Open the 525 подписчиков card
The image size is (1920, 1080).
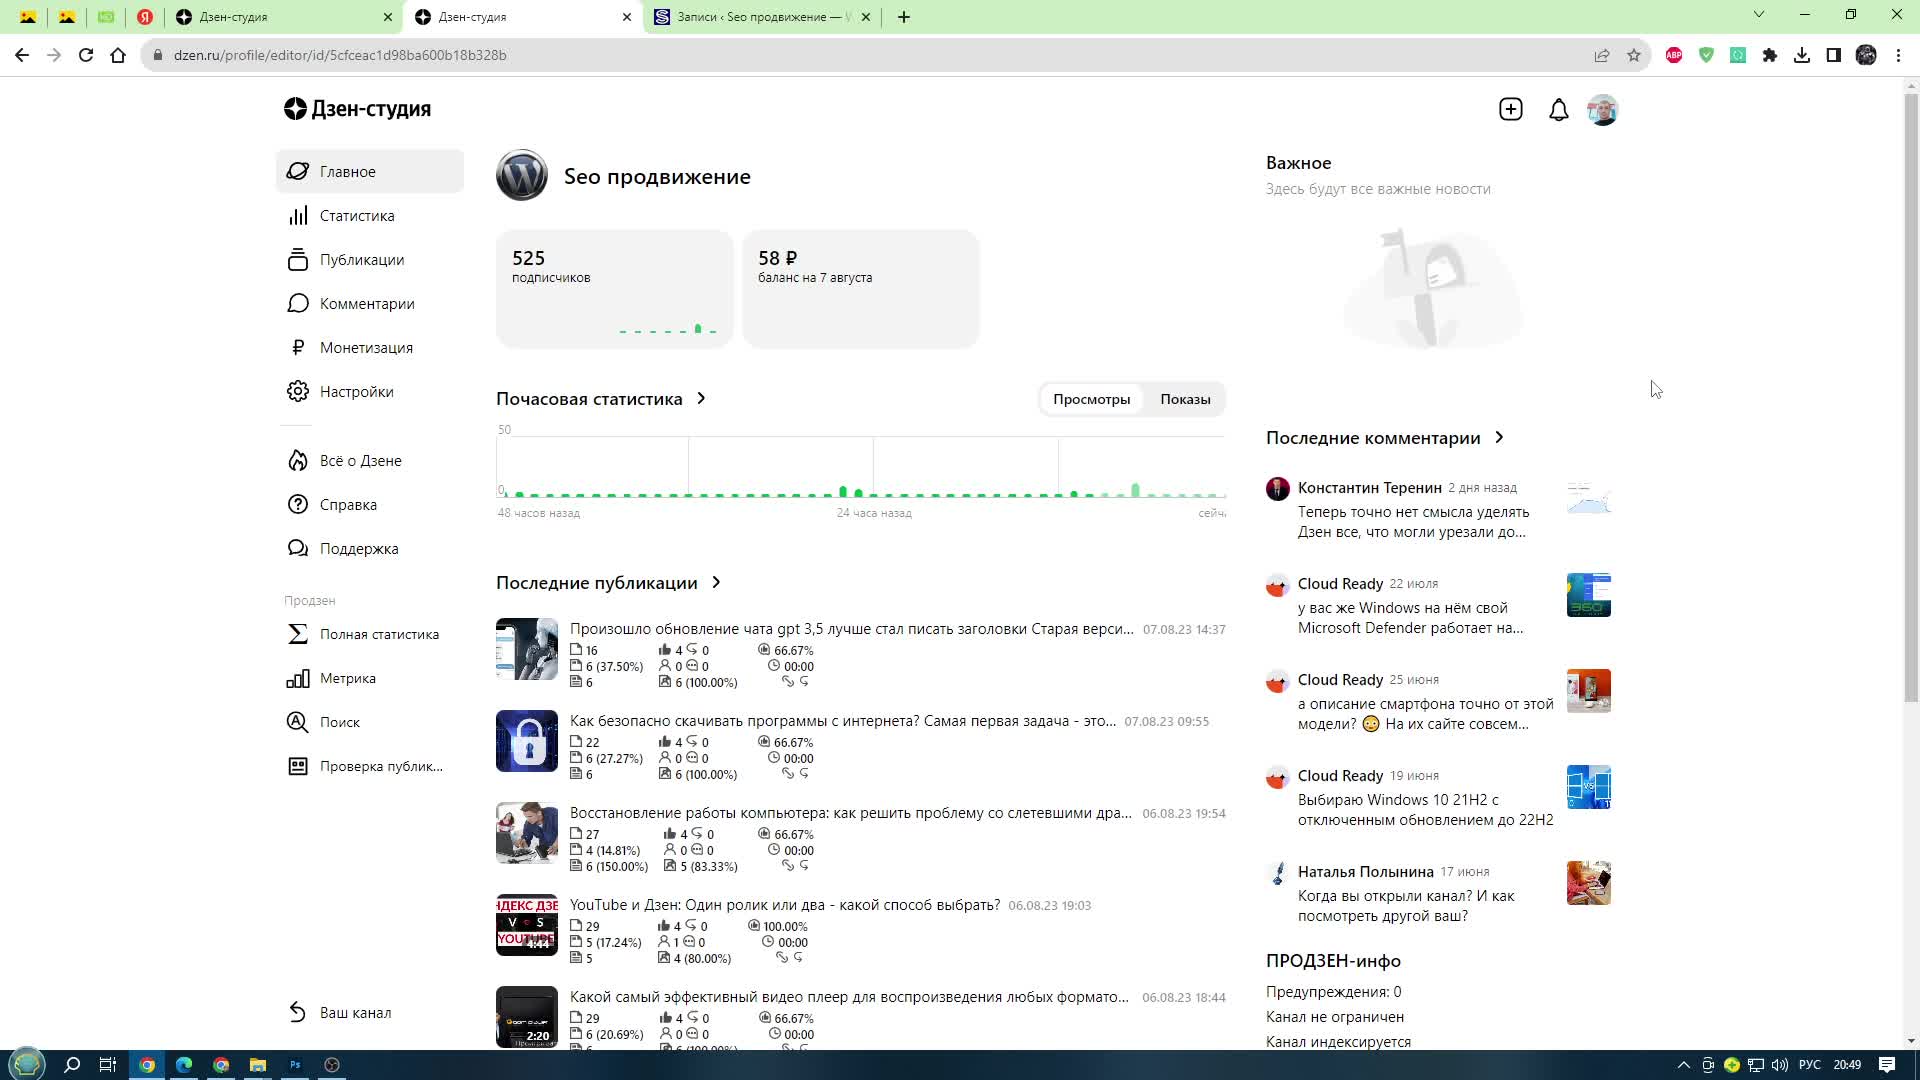coord(615,289)
